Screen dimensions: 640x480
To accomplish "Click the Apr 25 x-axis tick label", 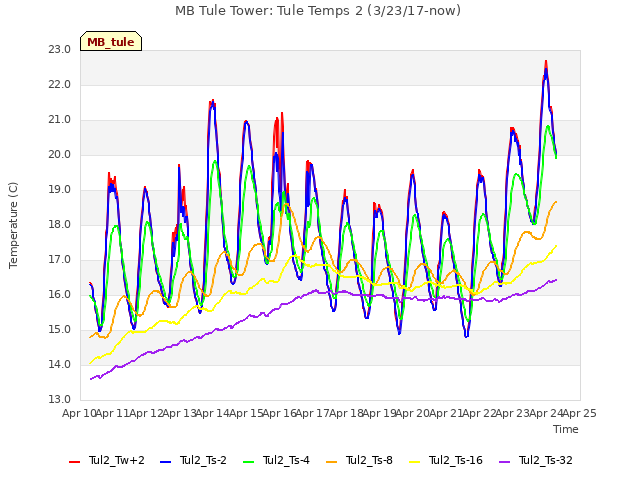I will [x=579, y=413].
